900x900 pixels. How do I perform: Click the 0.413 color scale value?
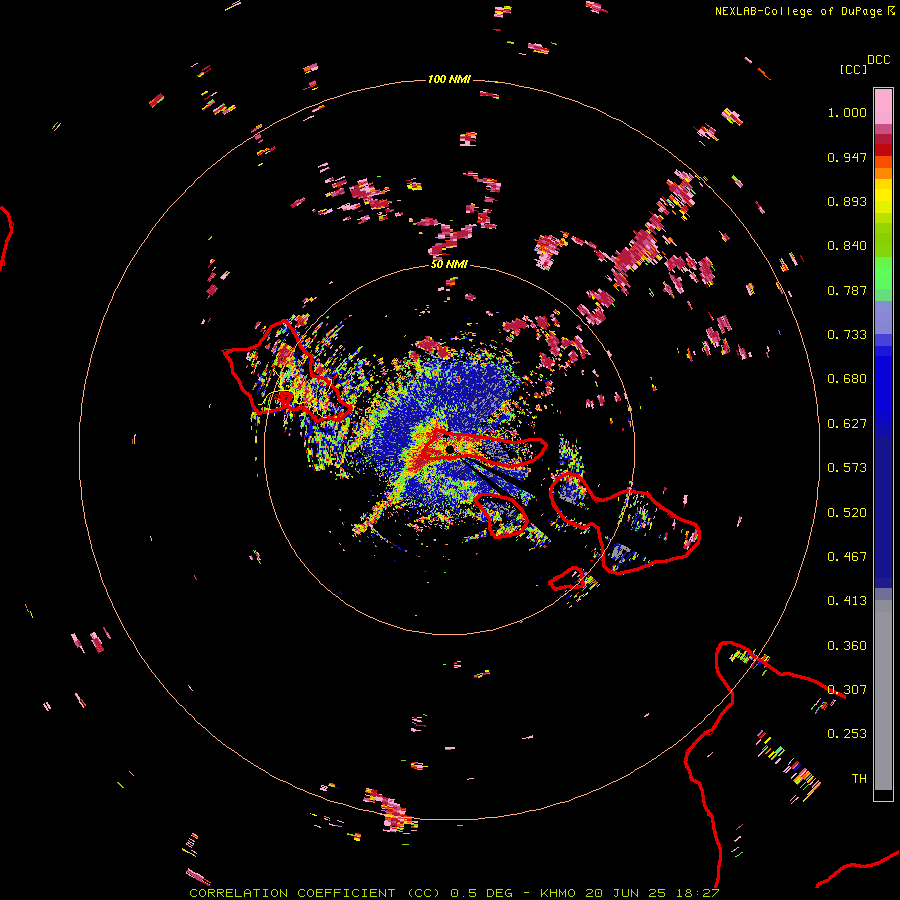tap(847, 601)
